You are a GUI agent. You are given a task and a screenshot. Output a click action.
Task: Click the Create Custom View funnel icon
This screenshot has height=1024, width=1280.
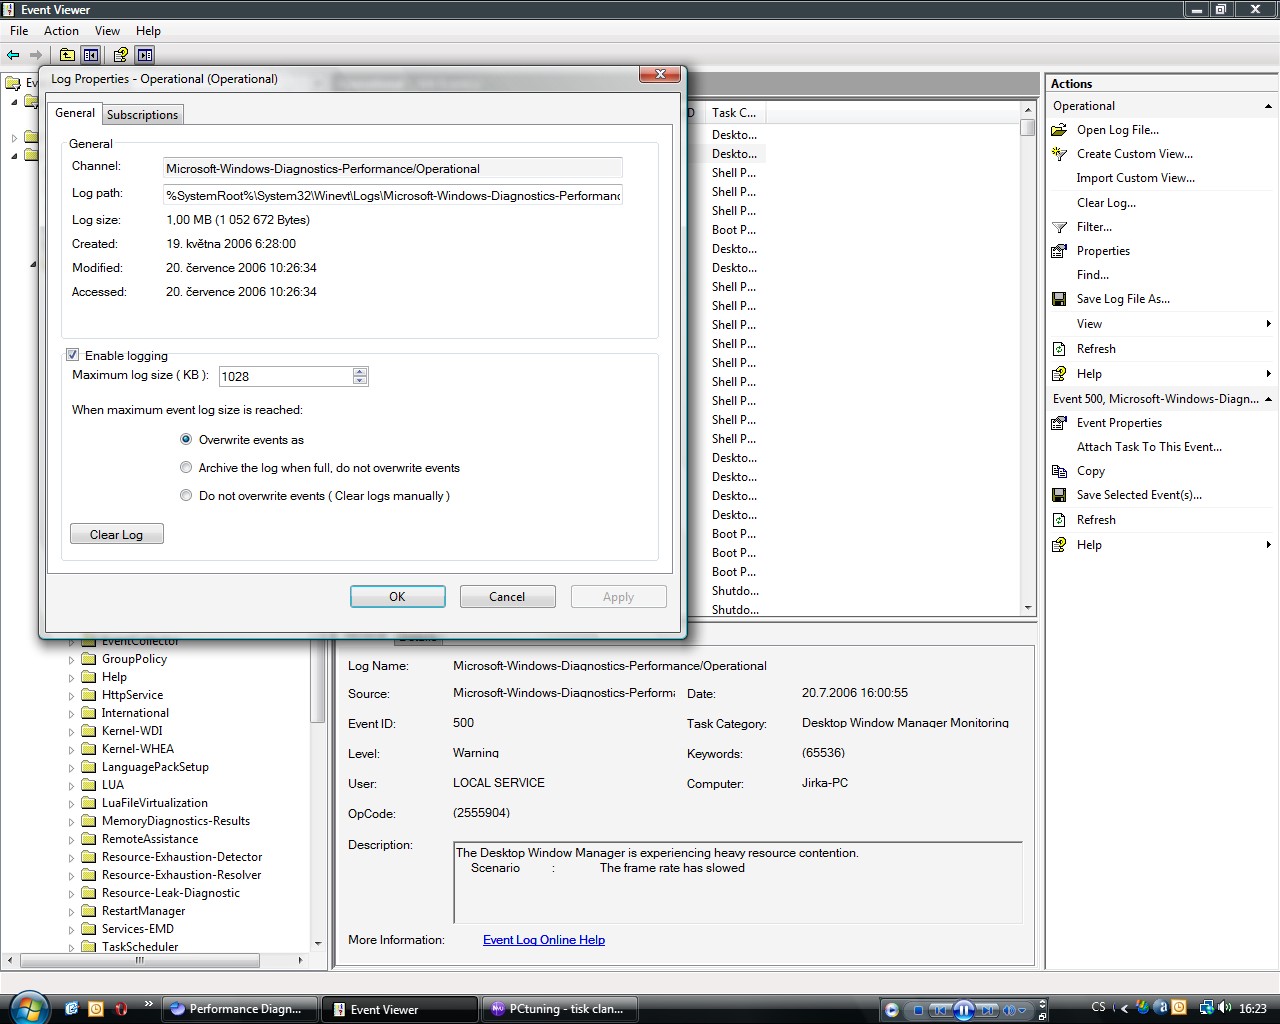click(x=1060, y=154)
